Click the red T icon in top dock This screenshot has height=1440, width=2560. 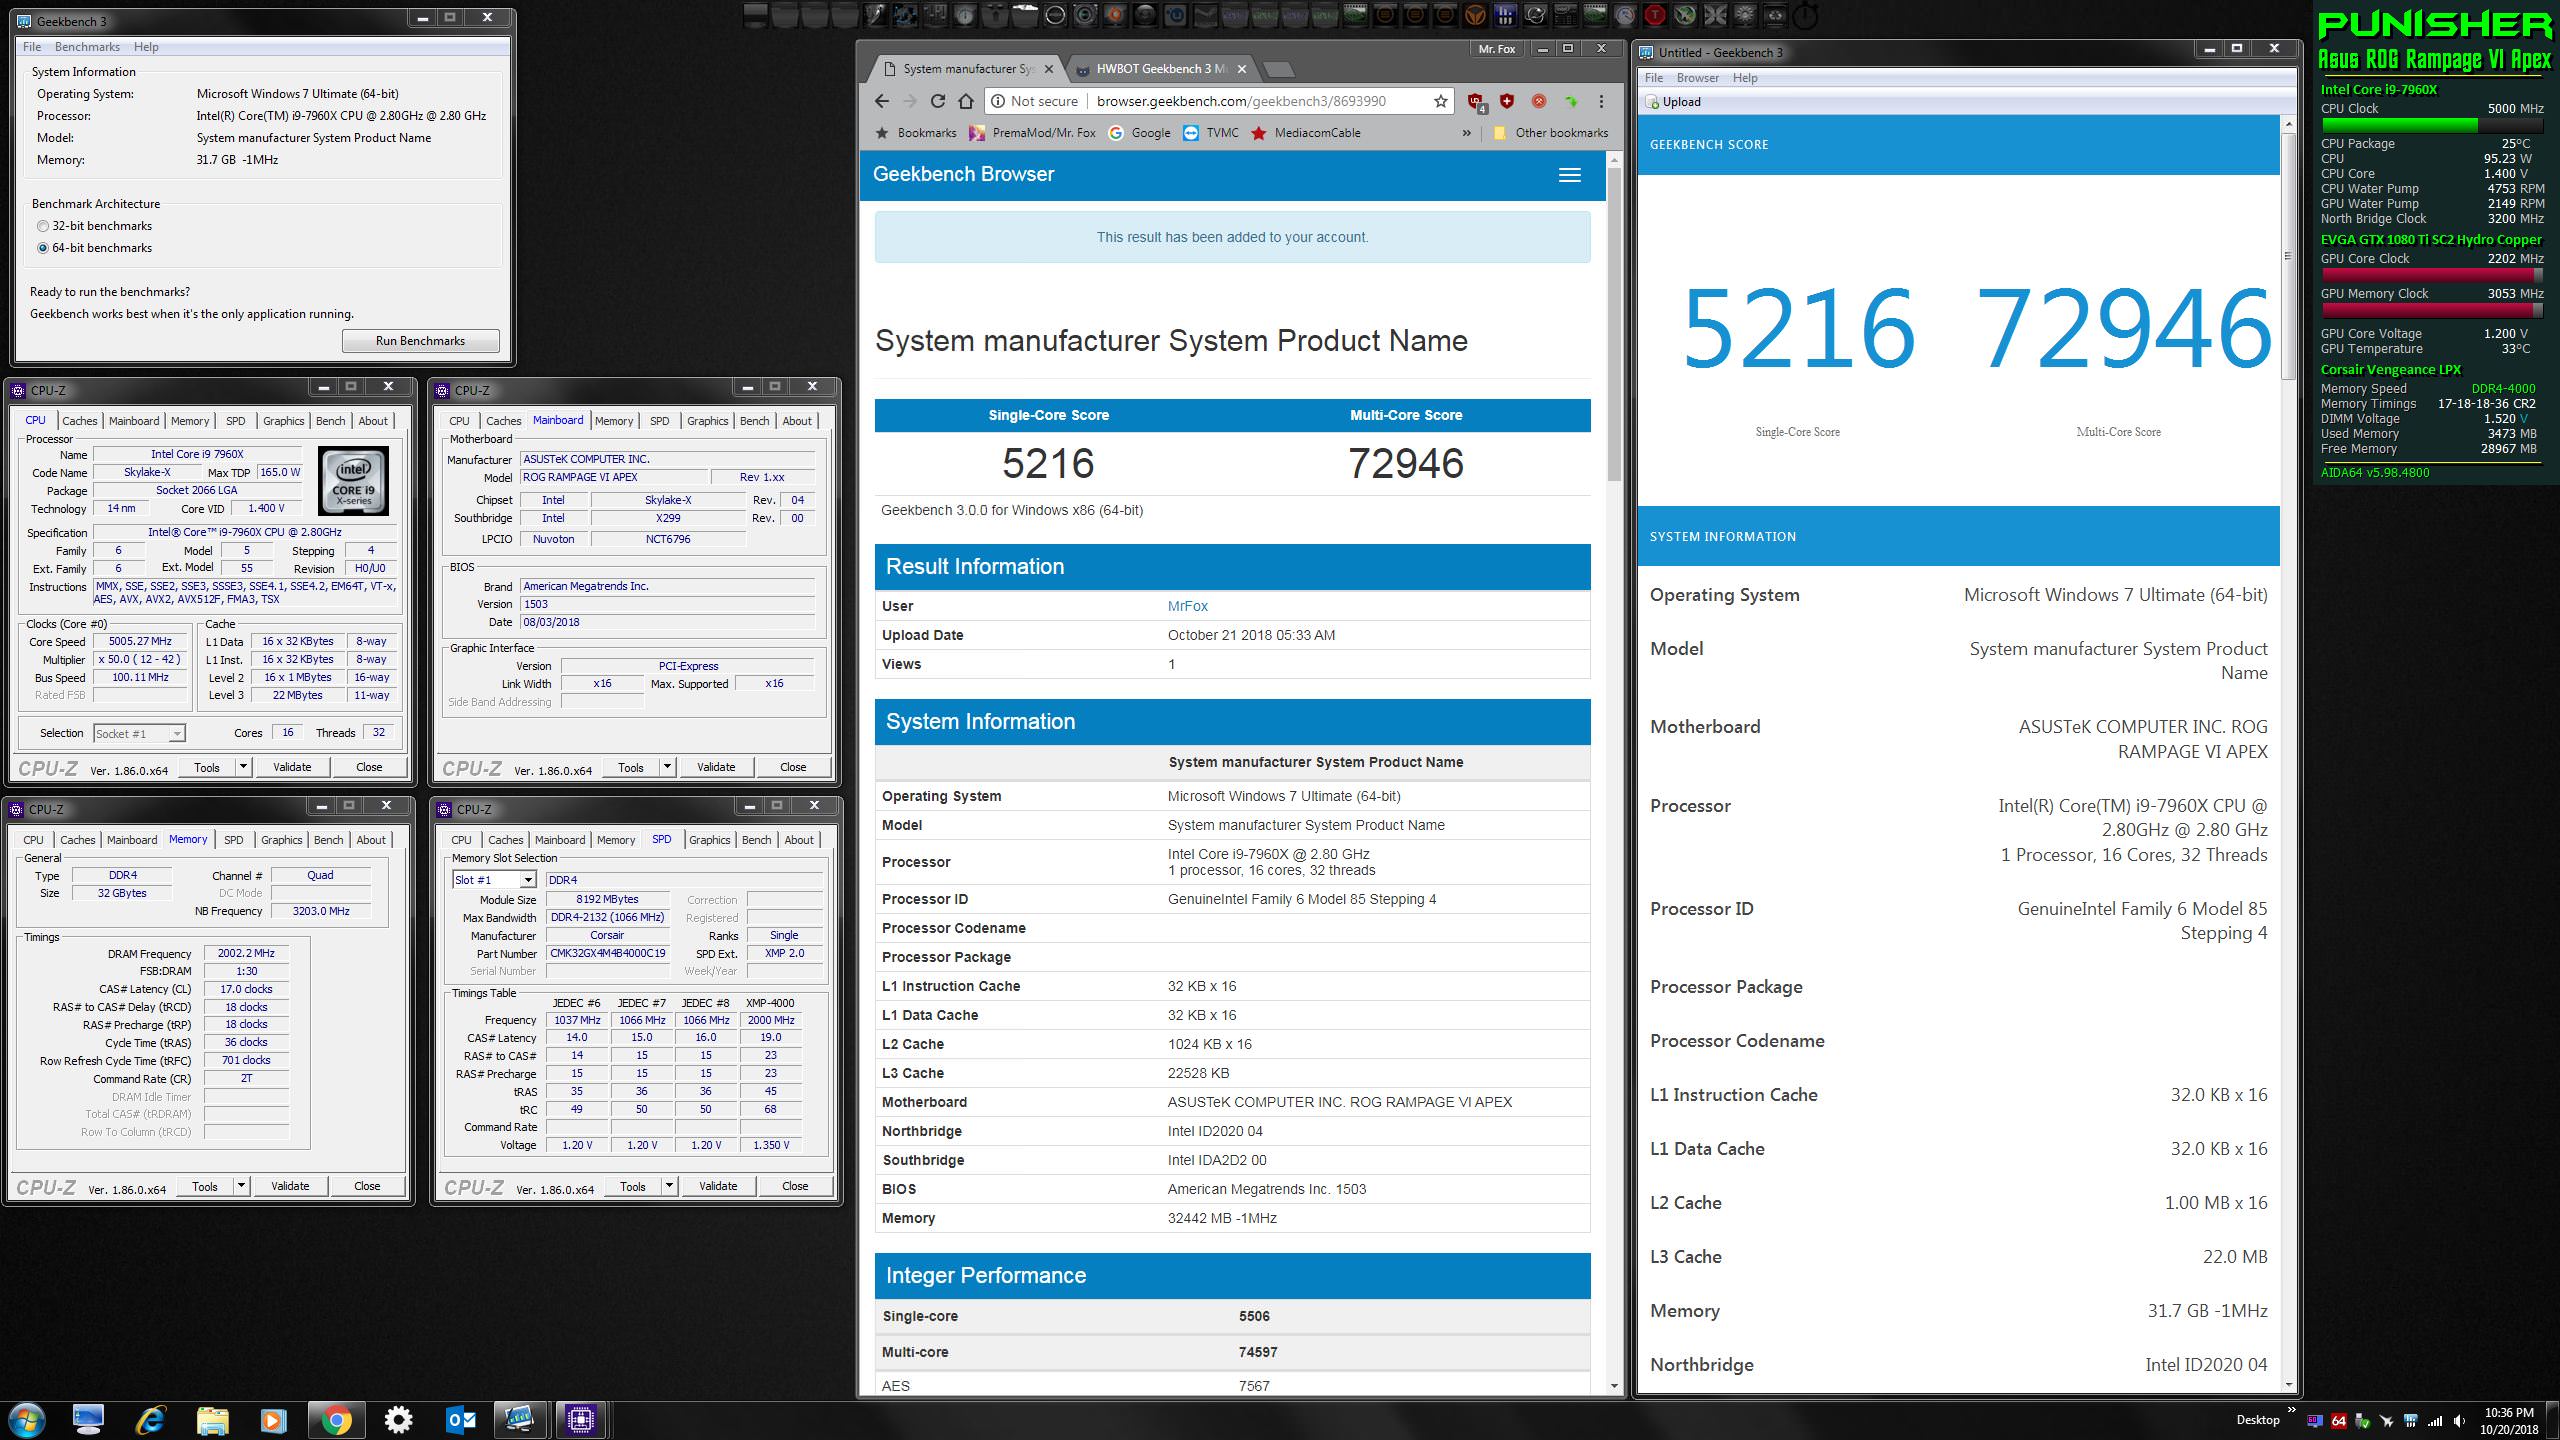click(x=1655, y=15)
